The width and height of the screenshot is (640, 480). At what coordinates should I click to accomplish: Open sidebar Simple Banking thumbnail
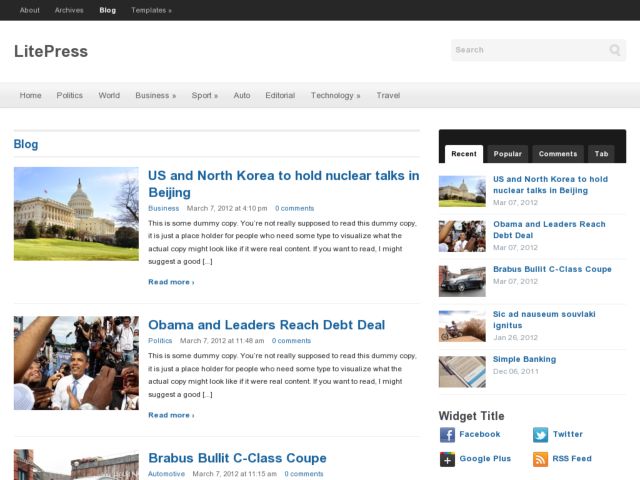point(462,372)
